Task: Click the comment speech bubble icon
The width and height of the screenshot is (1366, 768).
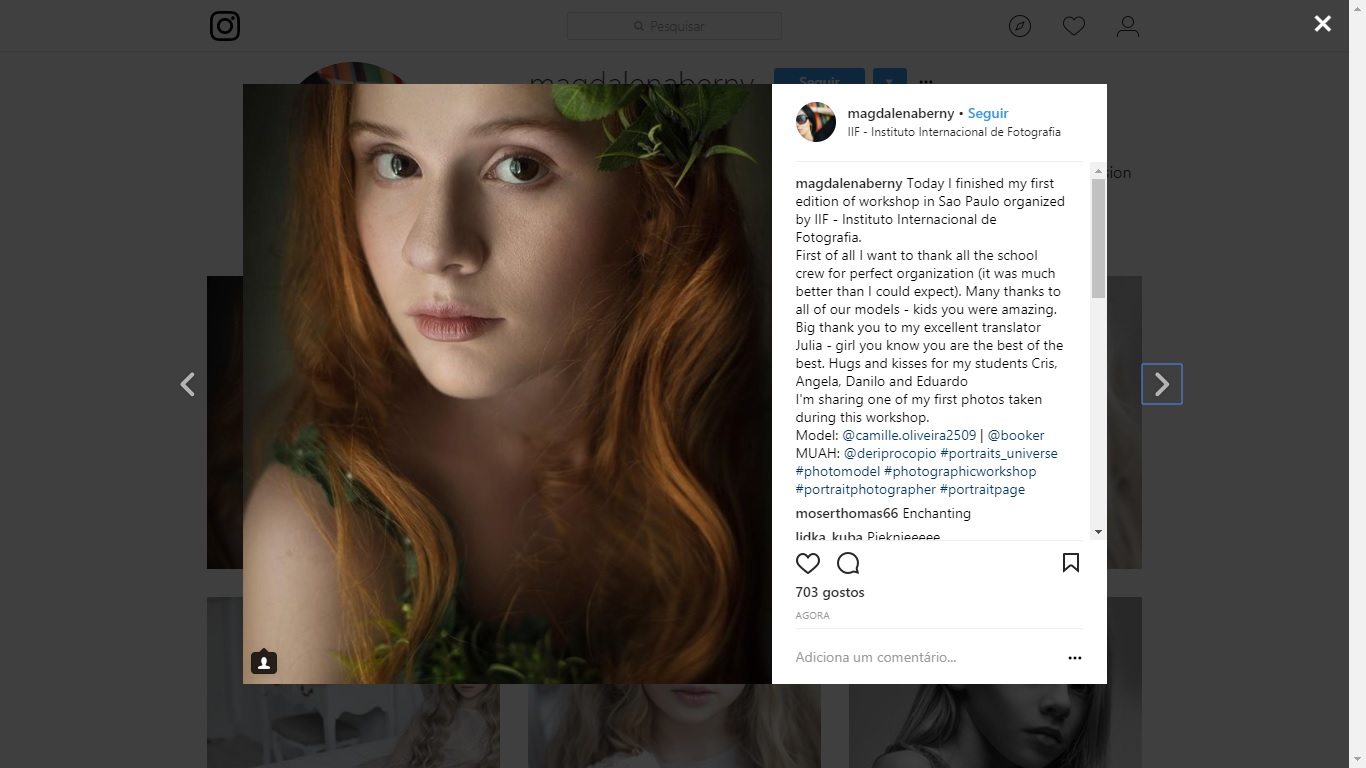Action: [848, 563]
